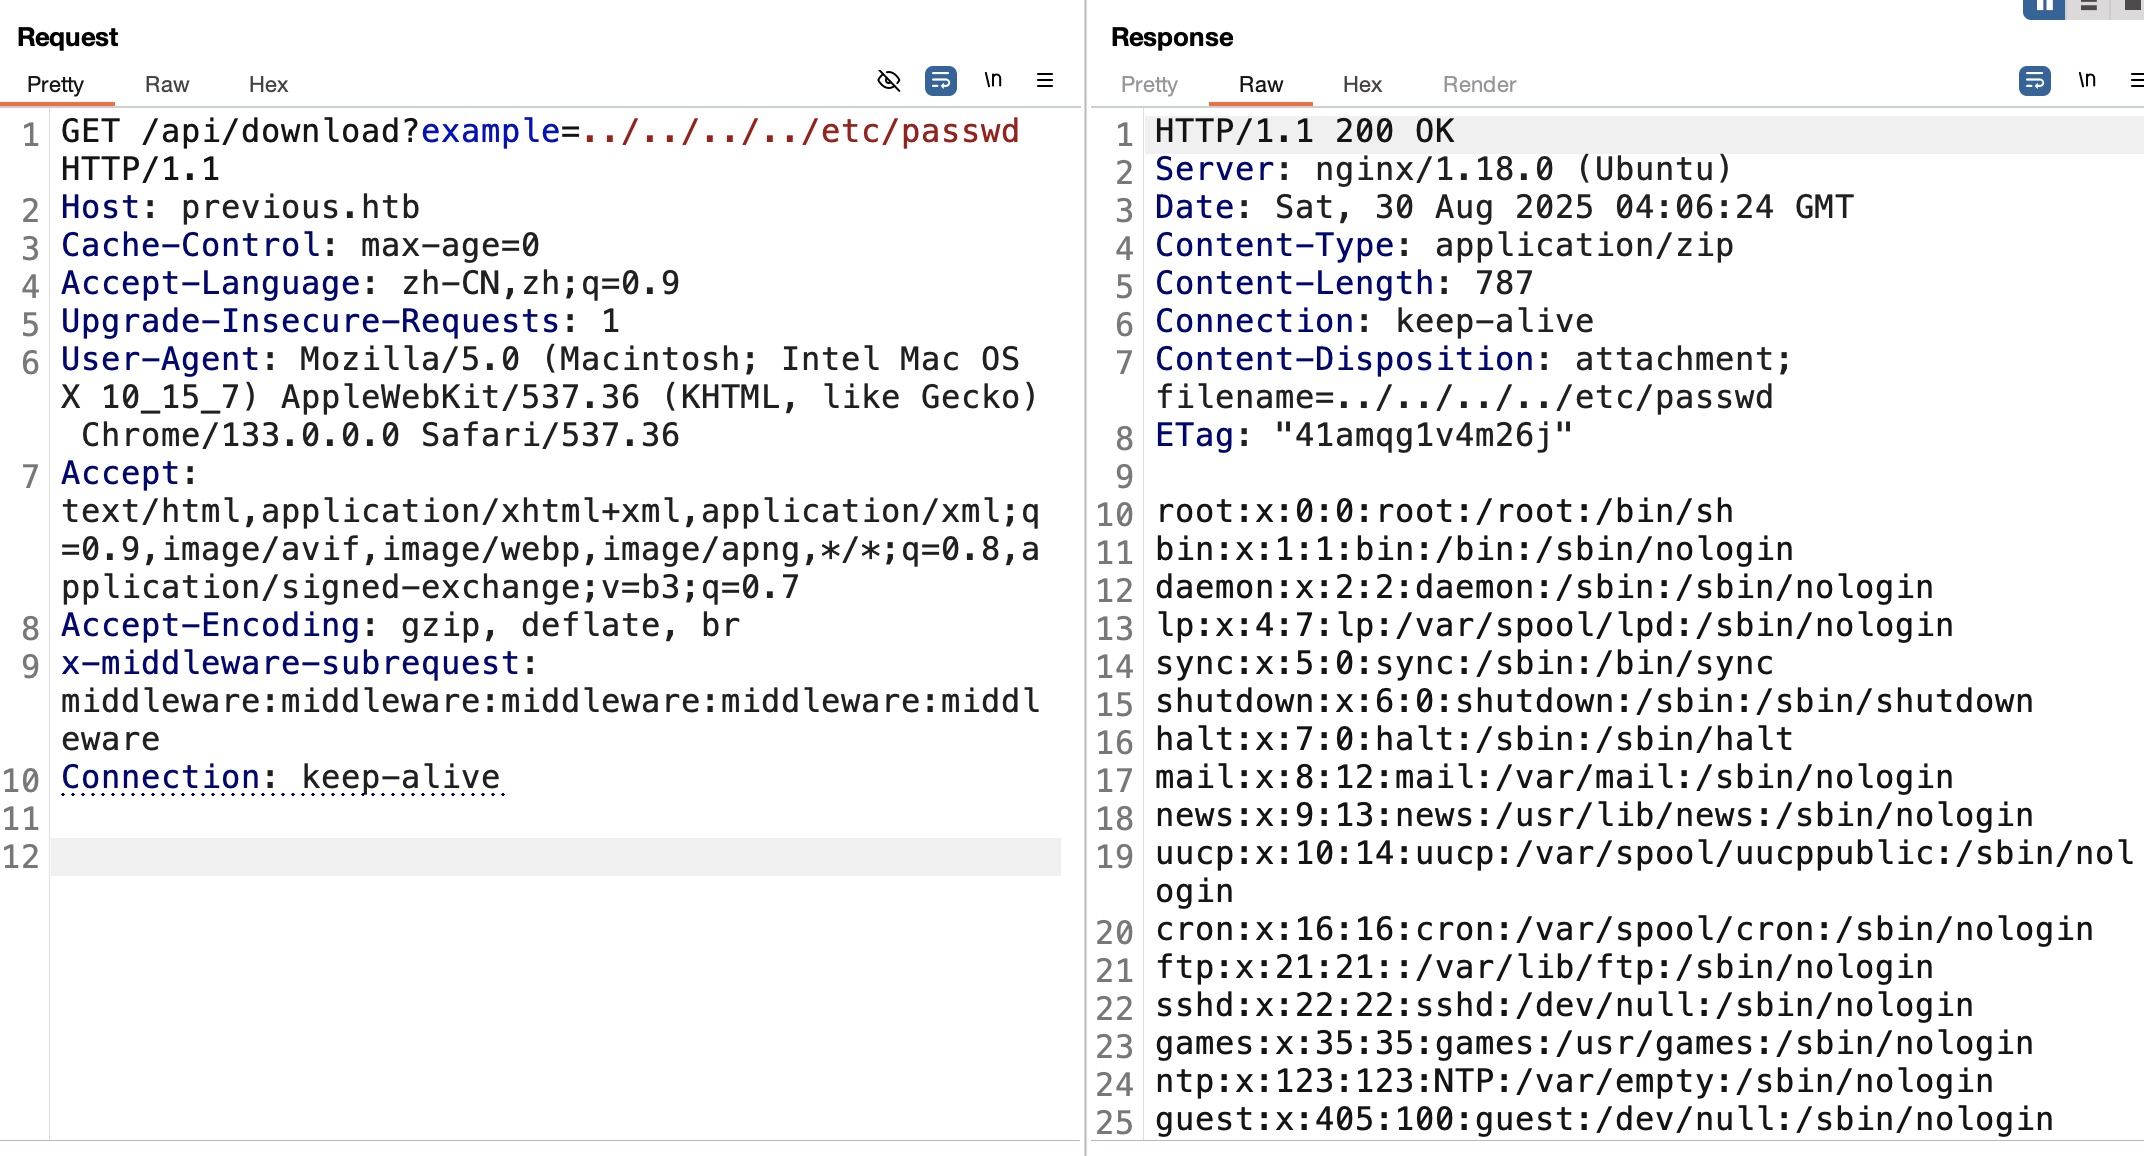Toggle word wrap in Request panel
This screenshot has width=2144, height=1156.
940,80
